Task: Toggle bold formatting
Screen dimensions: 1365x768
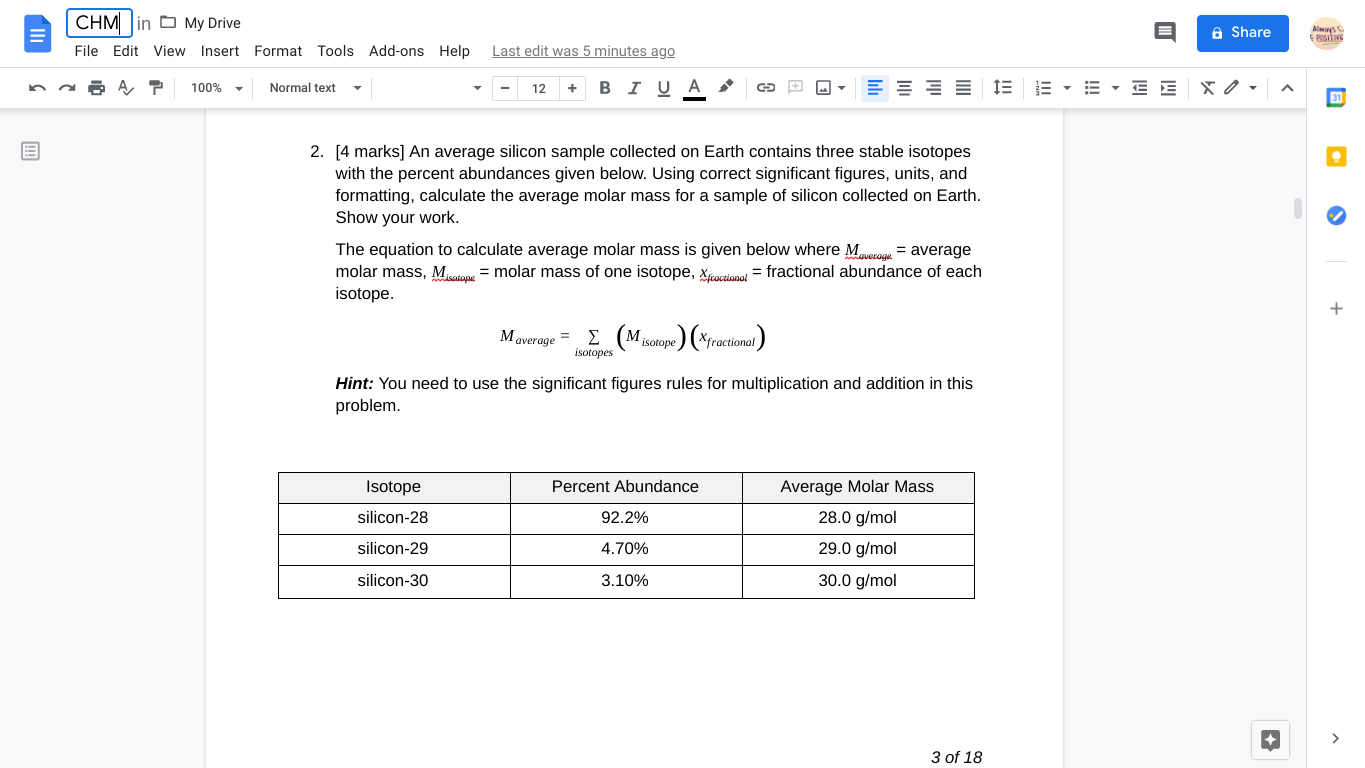Action: pos(604,88)
